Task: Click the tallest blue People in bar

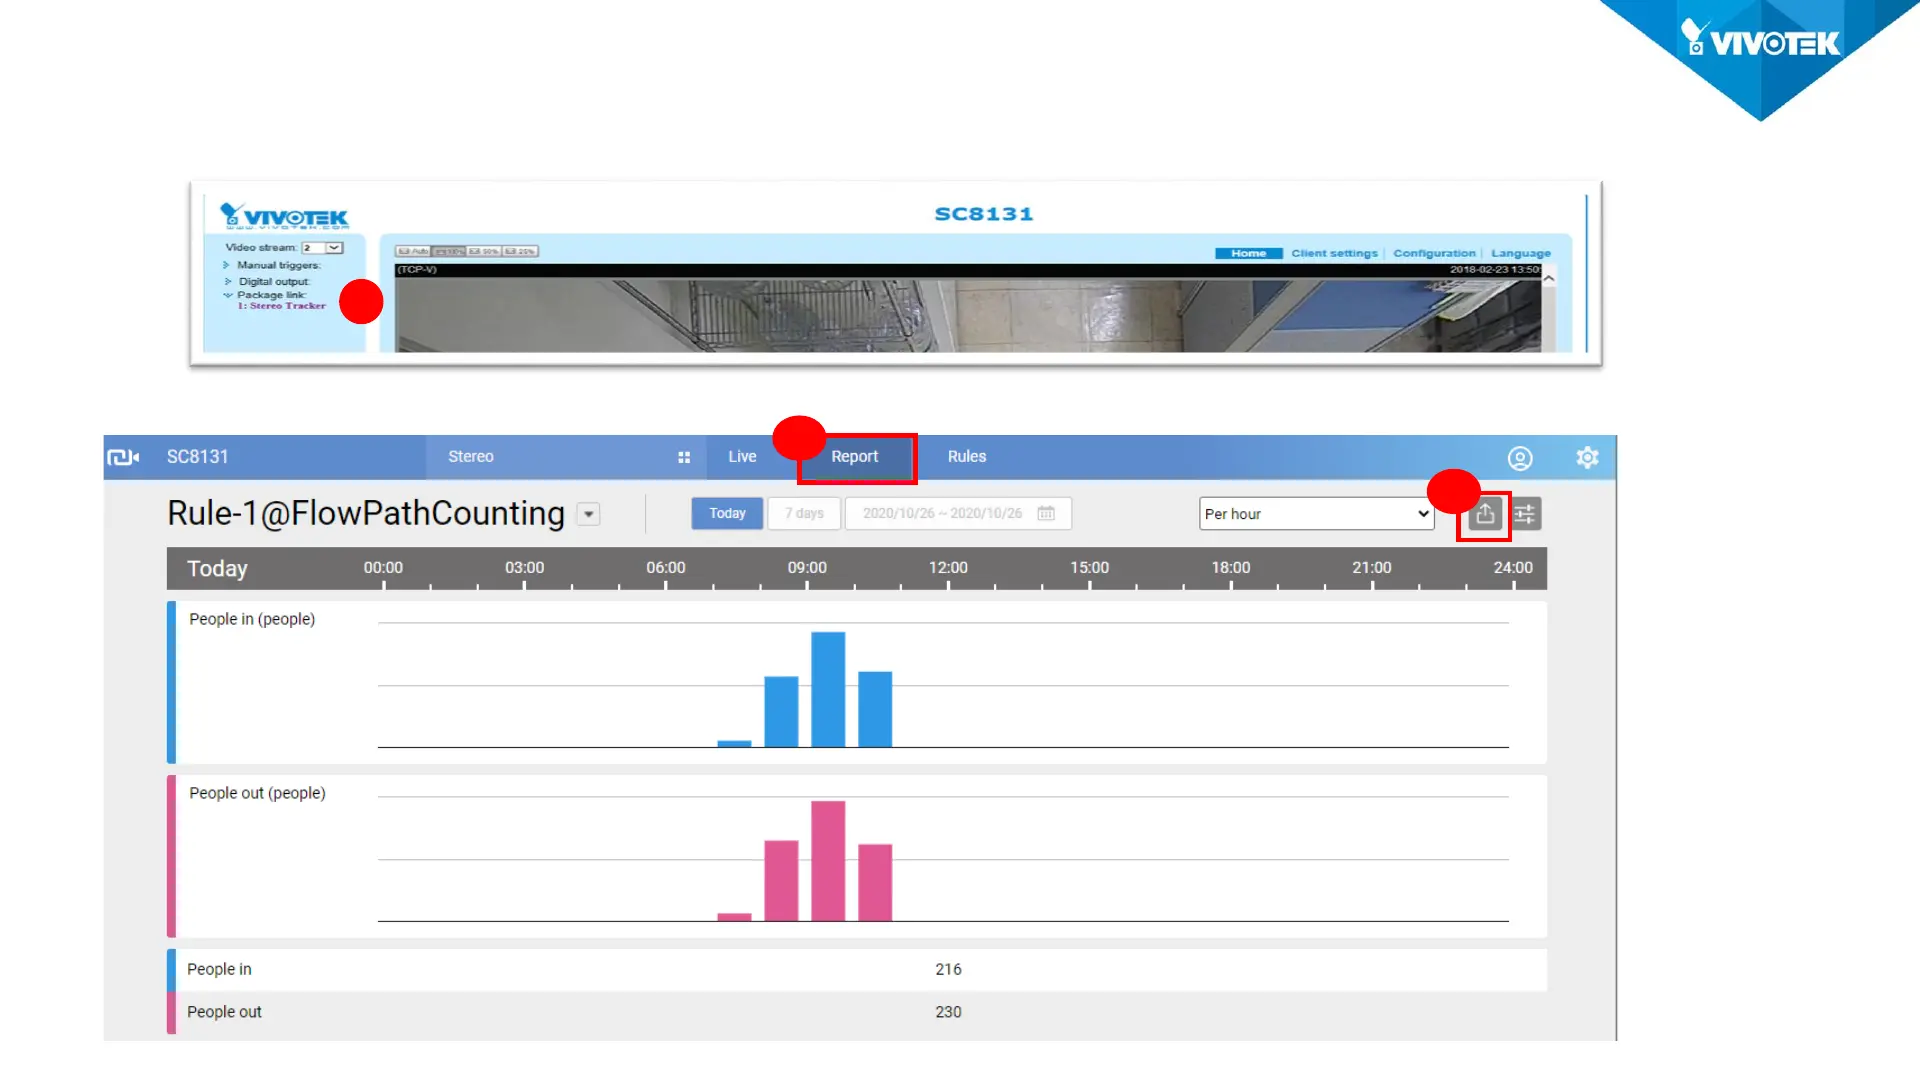Action: point(828,689)
